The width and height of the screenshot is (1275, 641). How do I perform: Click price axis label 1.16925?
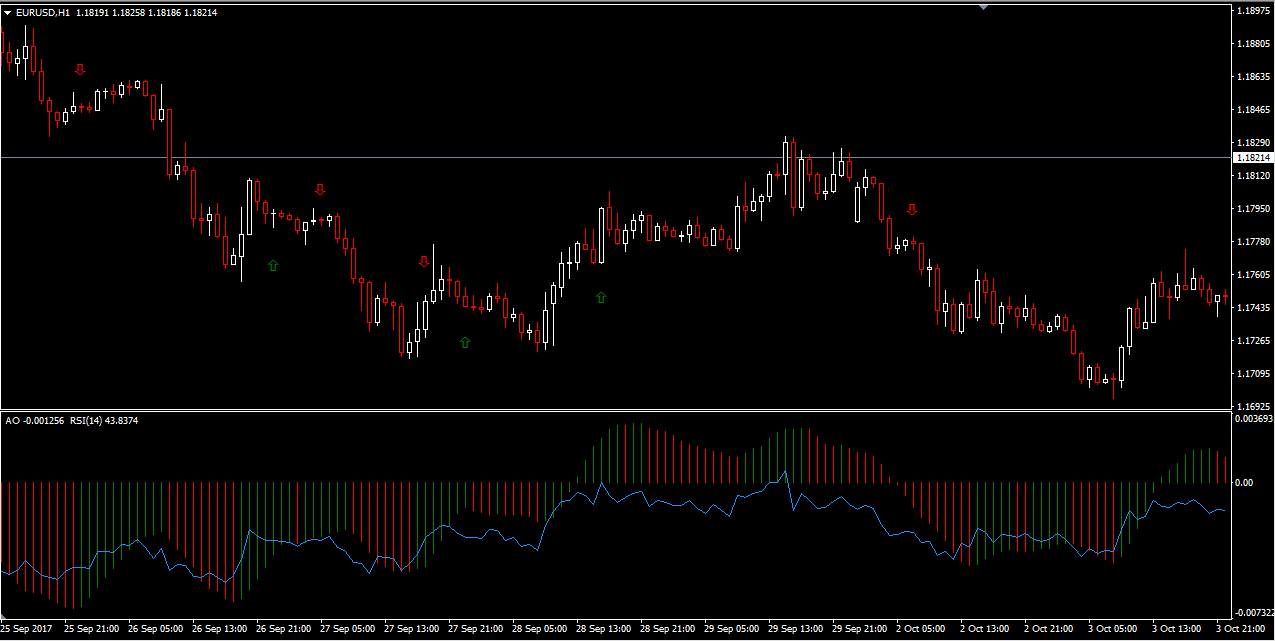click(x=1254, y=407)
